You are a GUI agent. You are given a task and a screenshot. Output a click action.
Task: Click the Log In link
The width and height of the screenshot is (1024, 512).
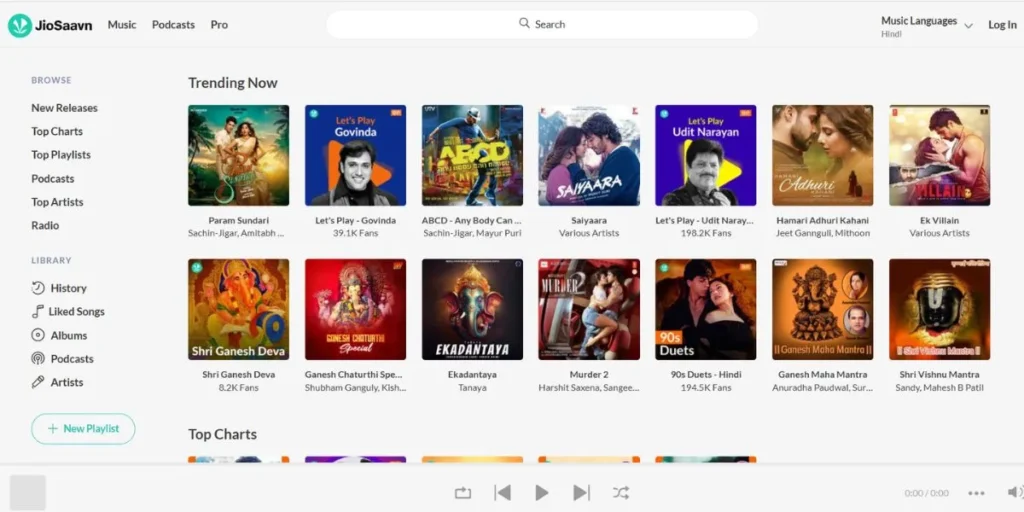pos(1002,25)
